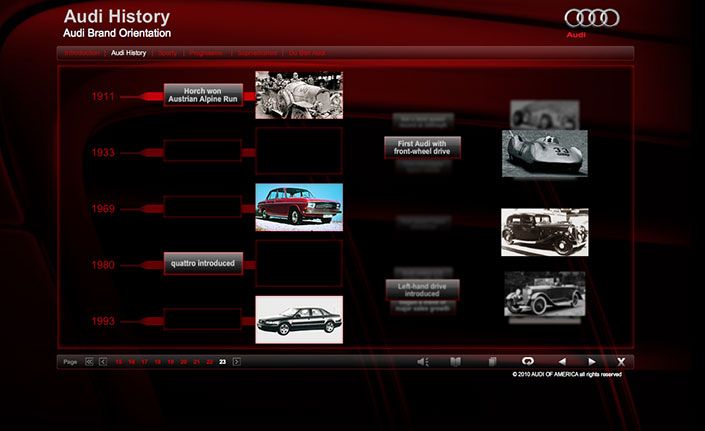This screenshot has width=705, height=431.
Task: Select the vintage convertible roadster photo
Action: 544,294
